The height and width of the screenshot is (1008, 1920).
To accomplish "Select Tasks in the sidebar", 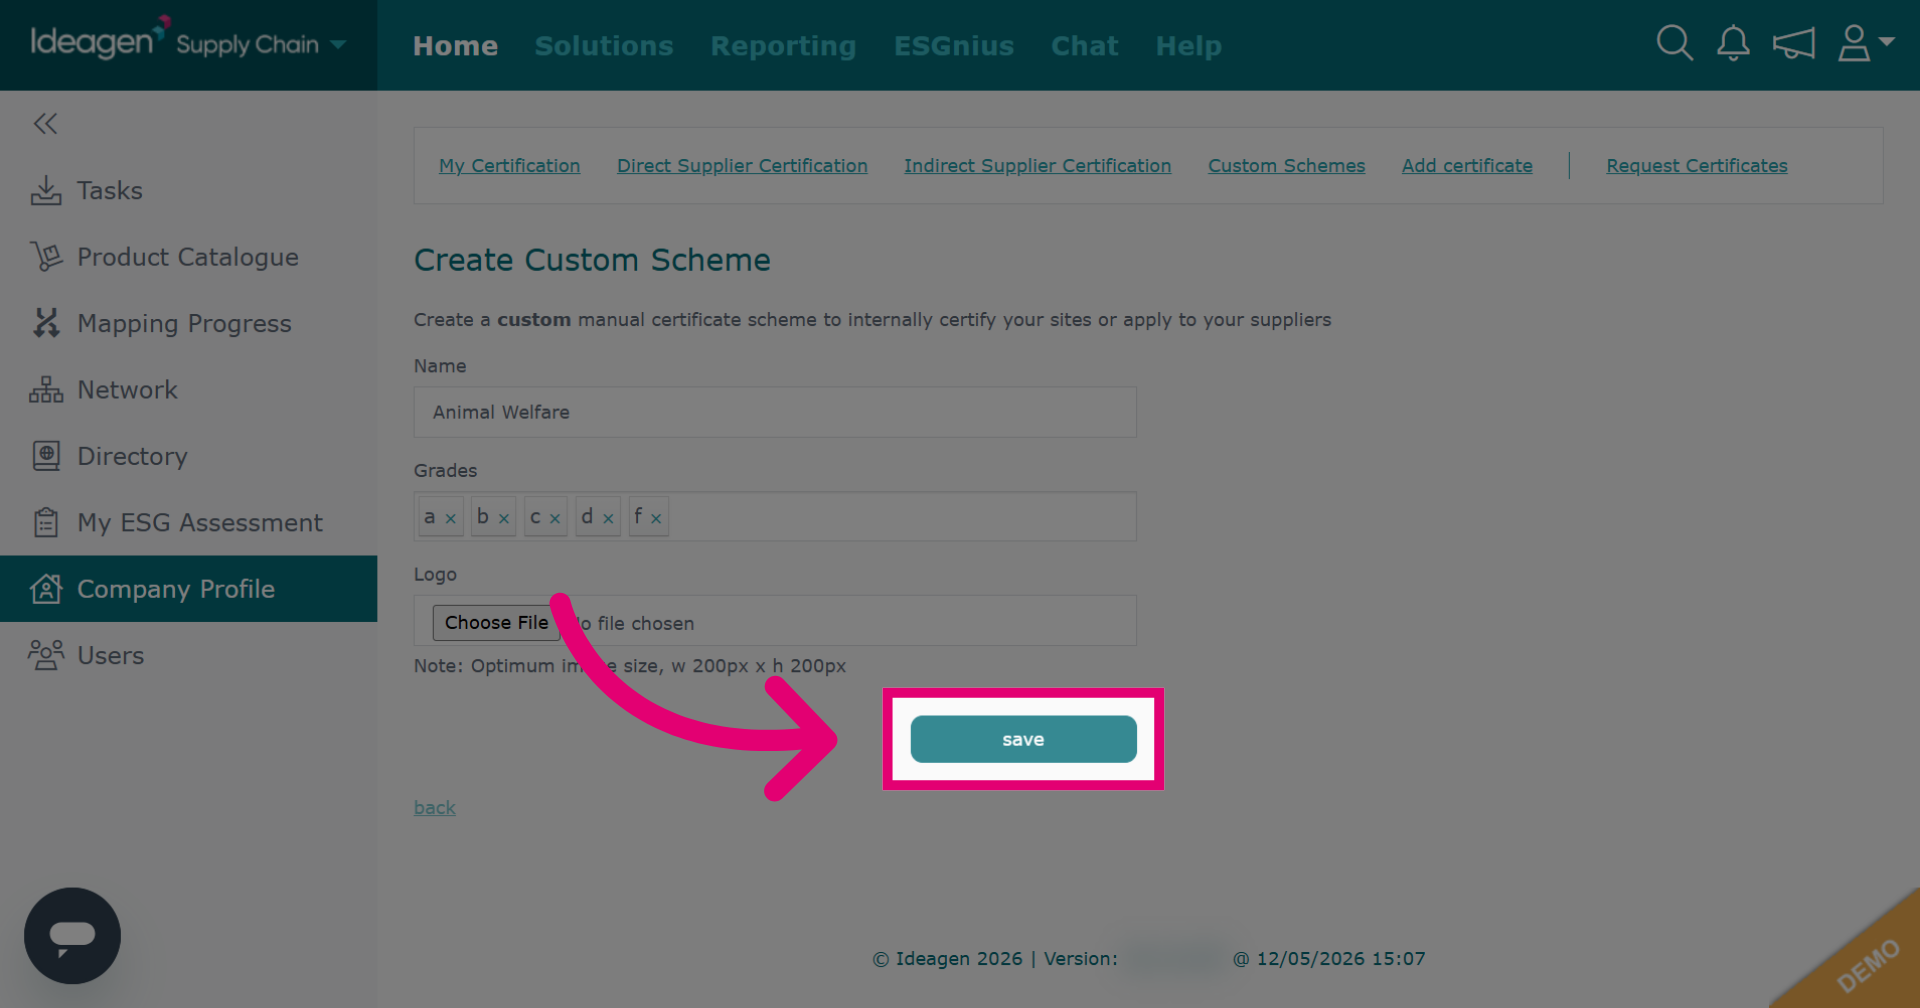I will [188, 190].
